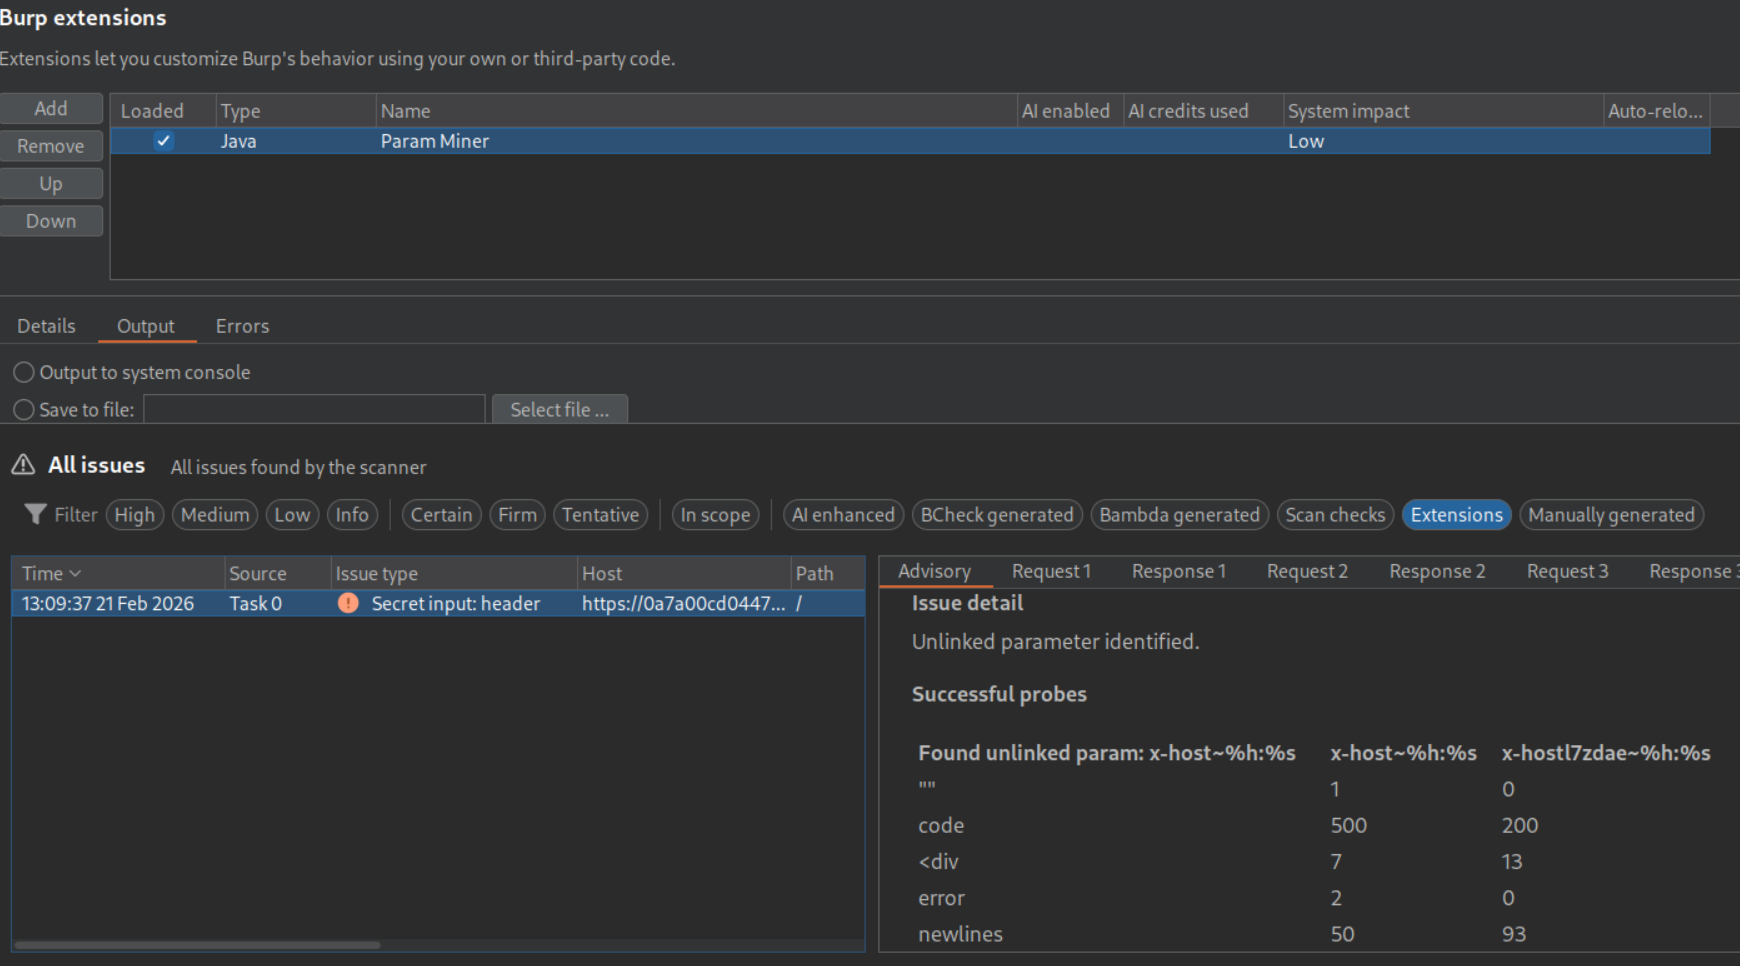Click the horizontal scrollbar under issues table

coord(198,944)
